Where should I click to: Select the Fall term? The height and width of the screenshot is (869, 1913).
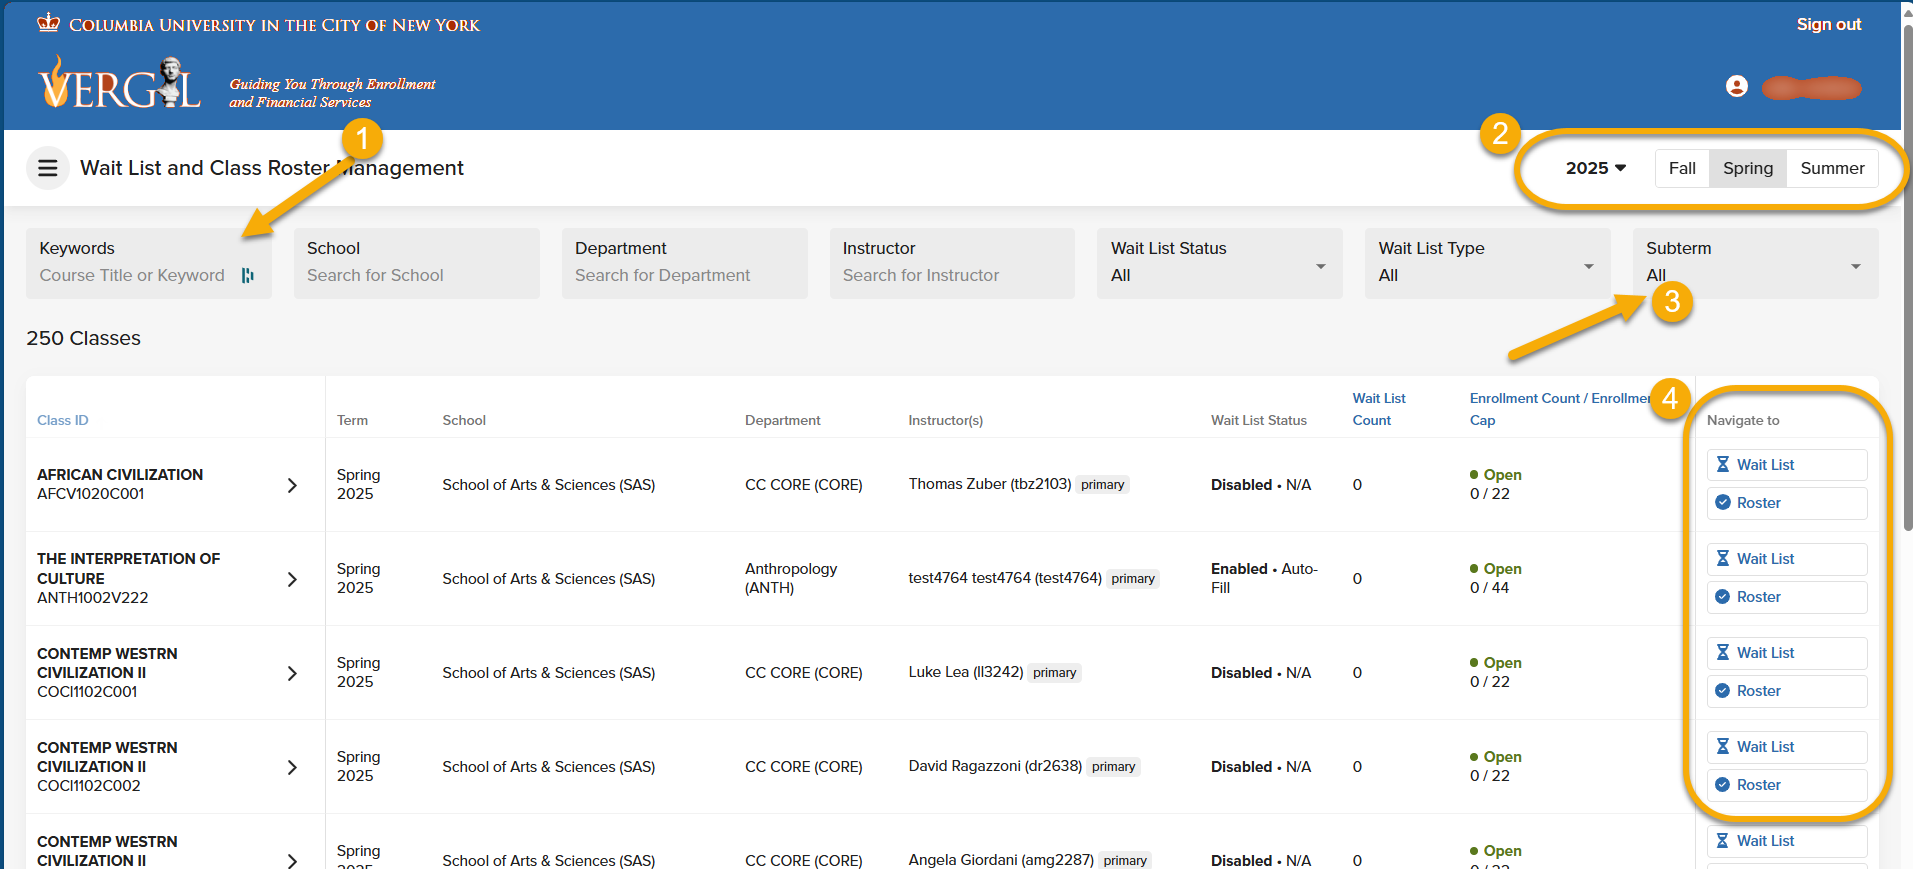(1682, 168)
